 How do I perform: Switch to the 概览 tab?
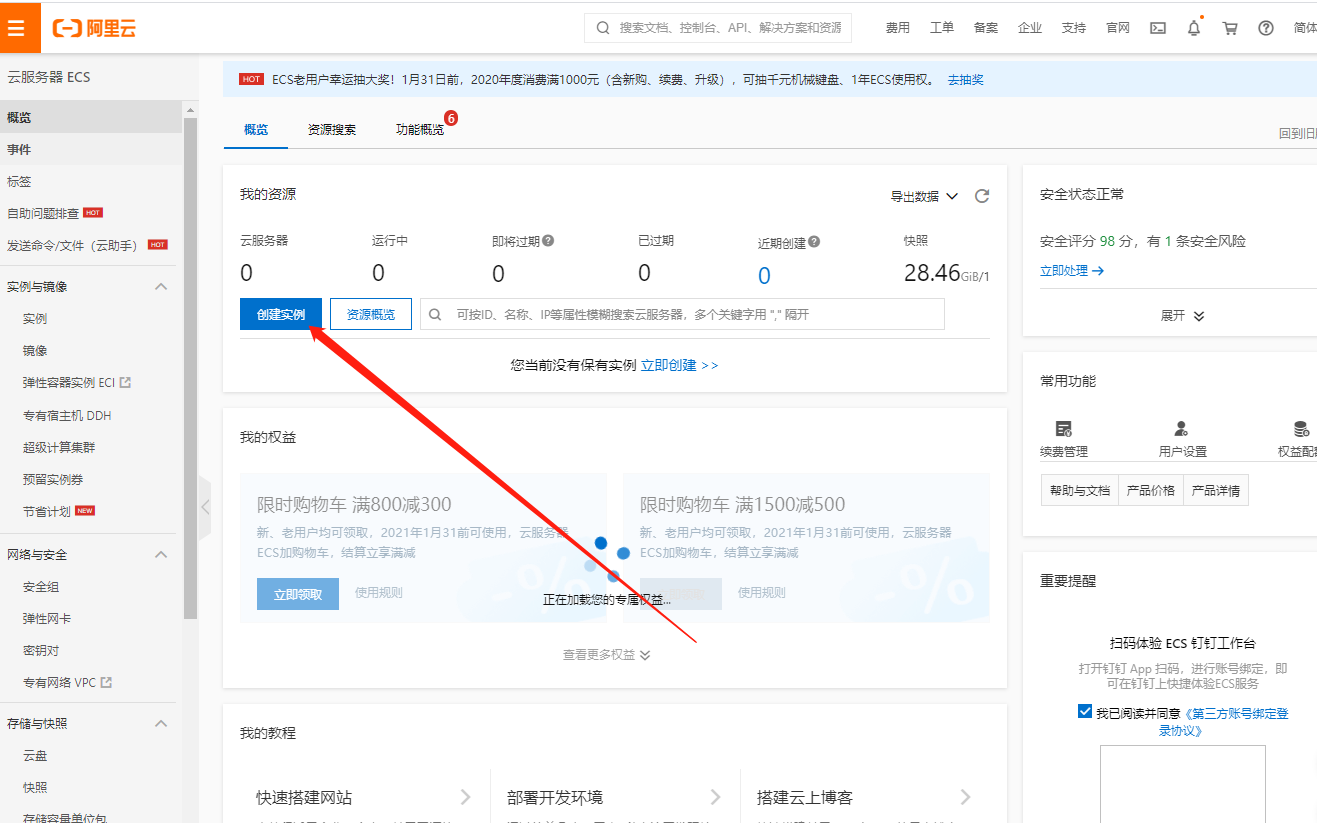[256, 130]
